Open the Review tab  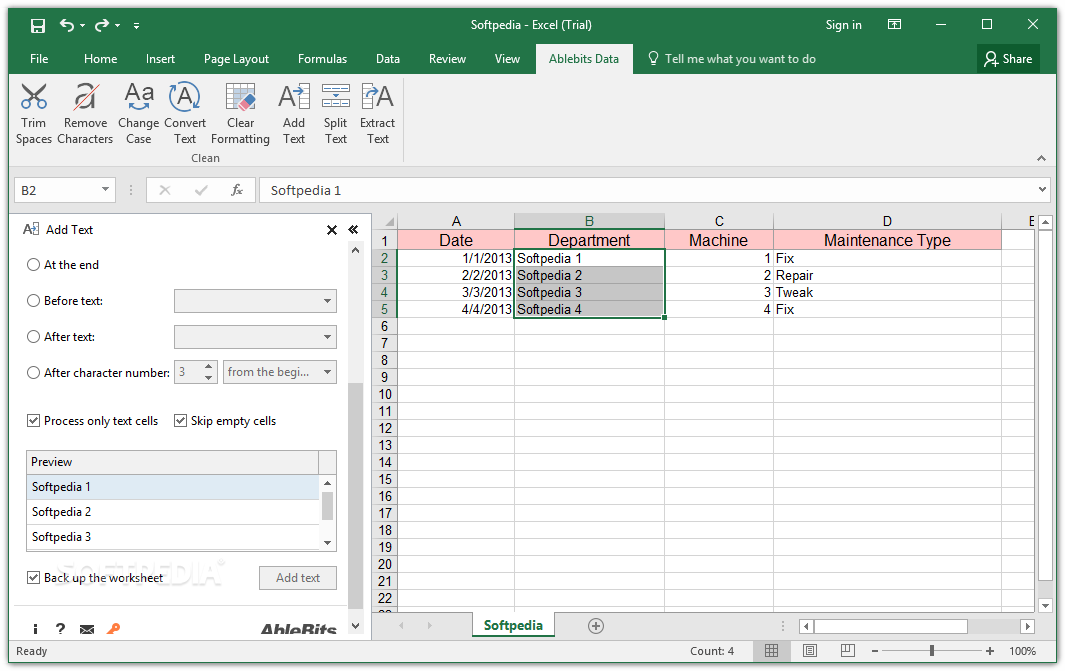(x=448, y=59)
